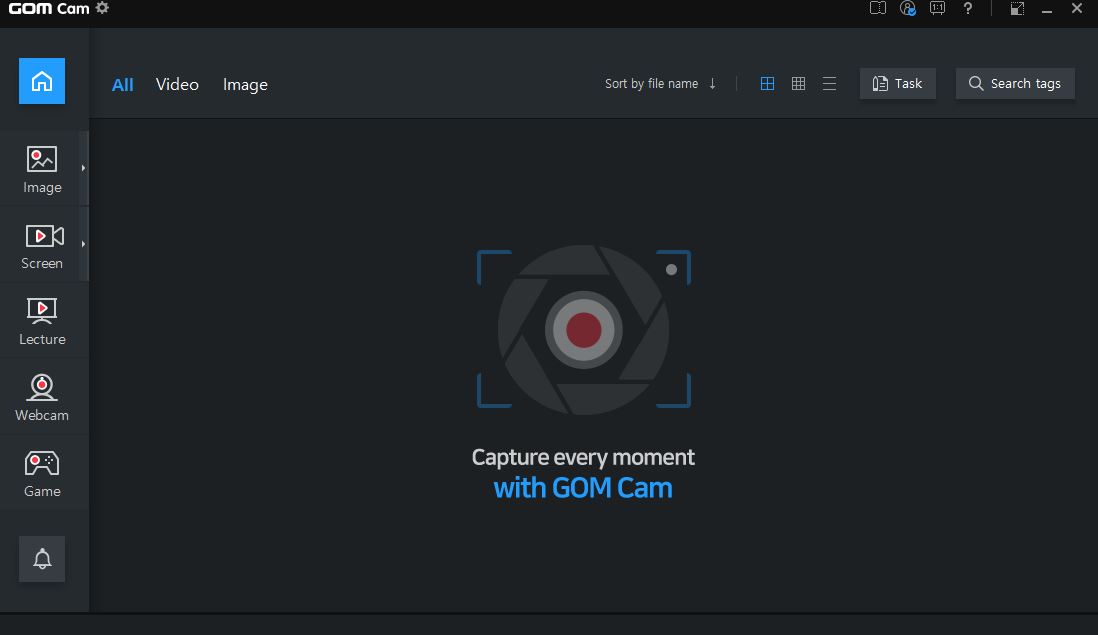The height and width of the screenshot is (635, 1098).
Task: Open notifications with the bell icon
Action: [x=42, y=559]
